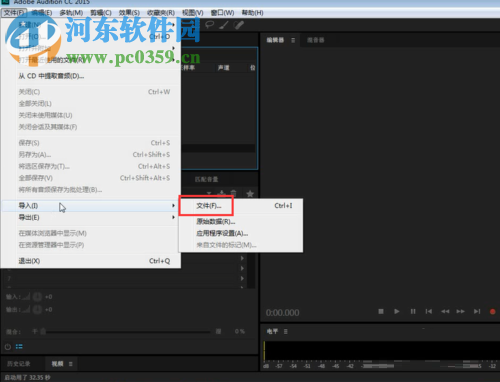This screenshot has height=382, width=500.
Task: Toggle the blue list view icon
Action: coord(19,347)
